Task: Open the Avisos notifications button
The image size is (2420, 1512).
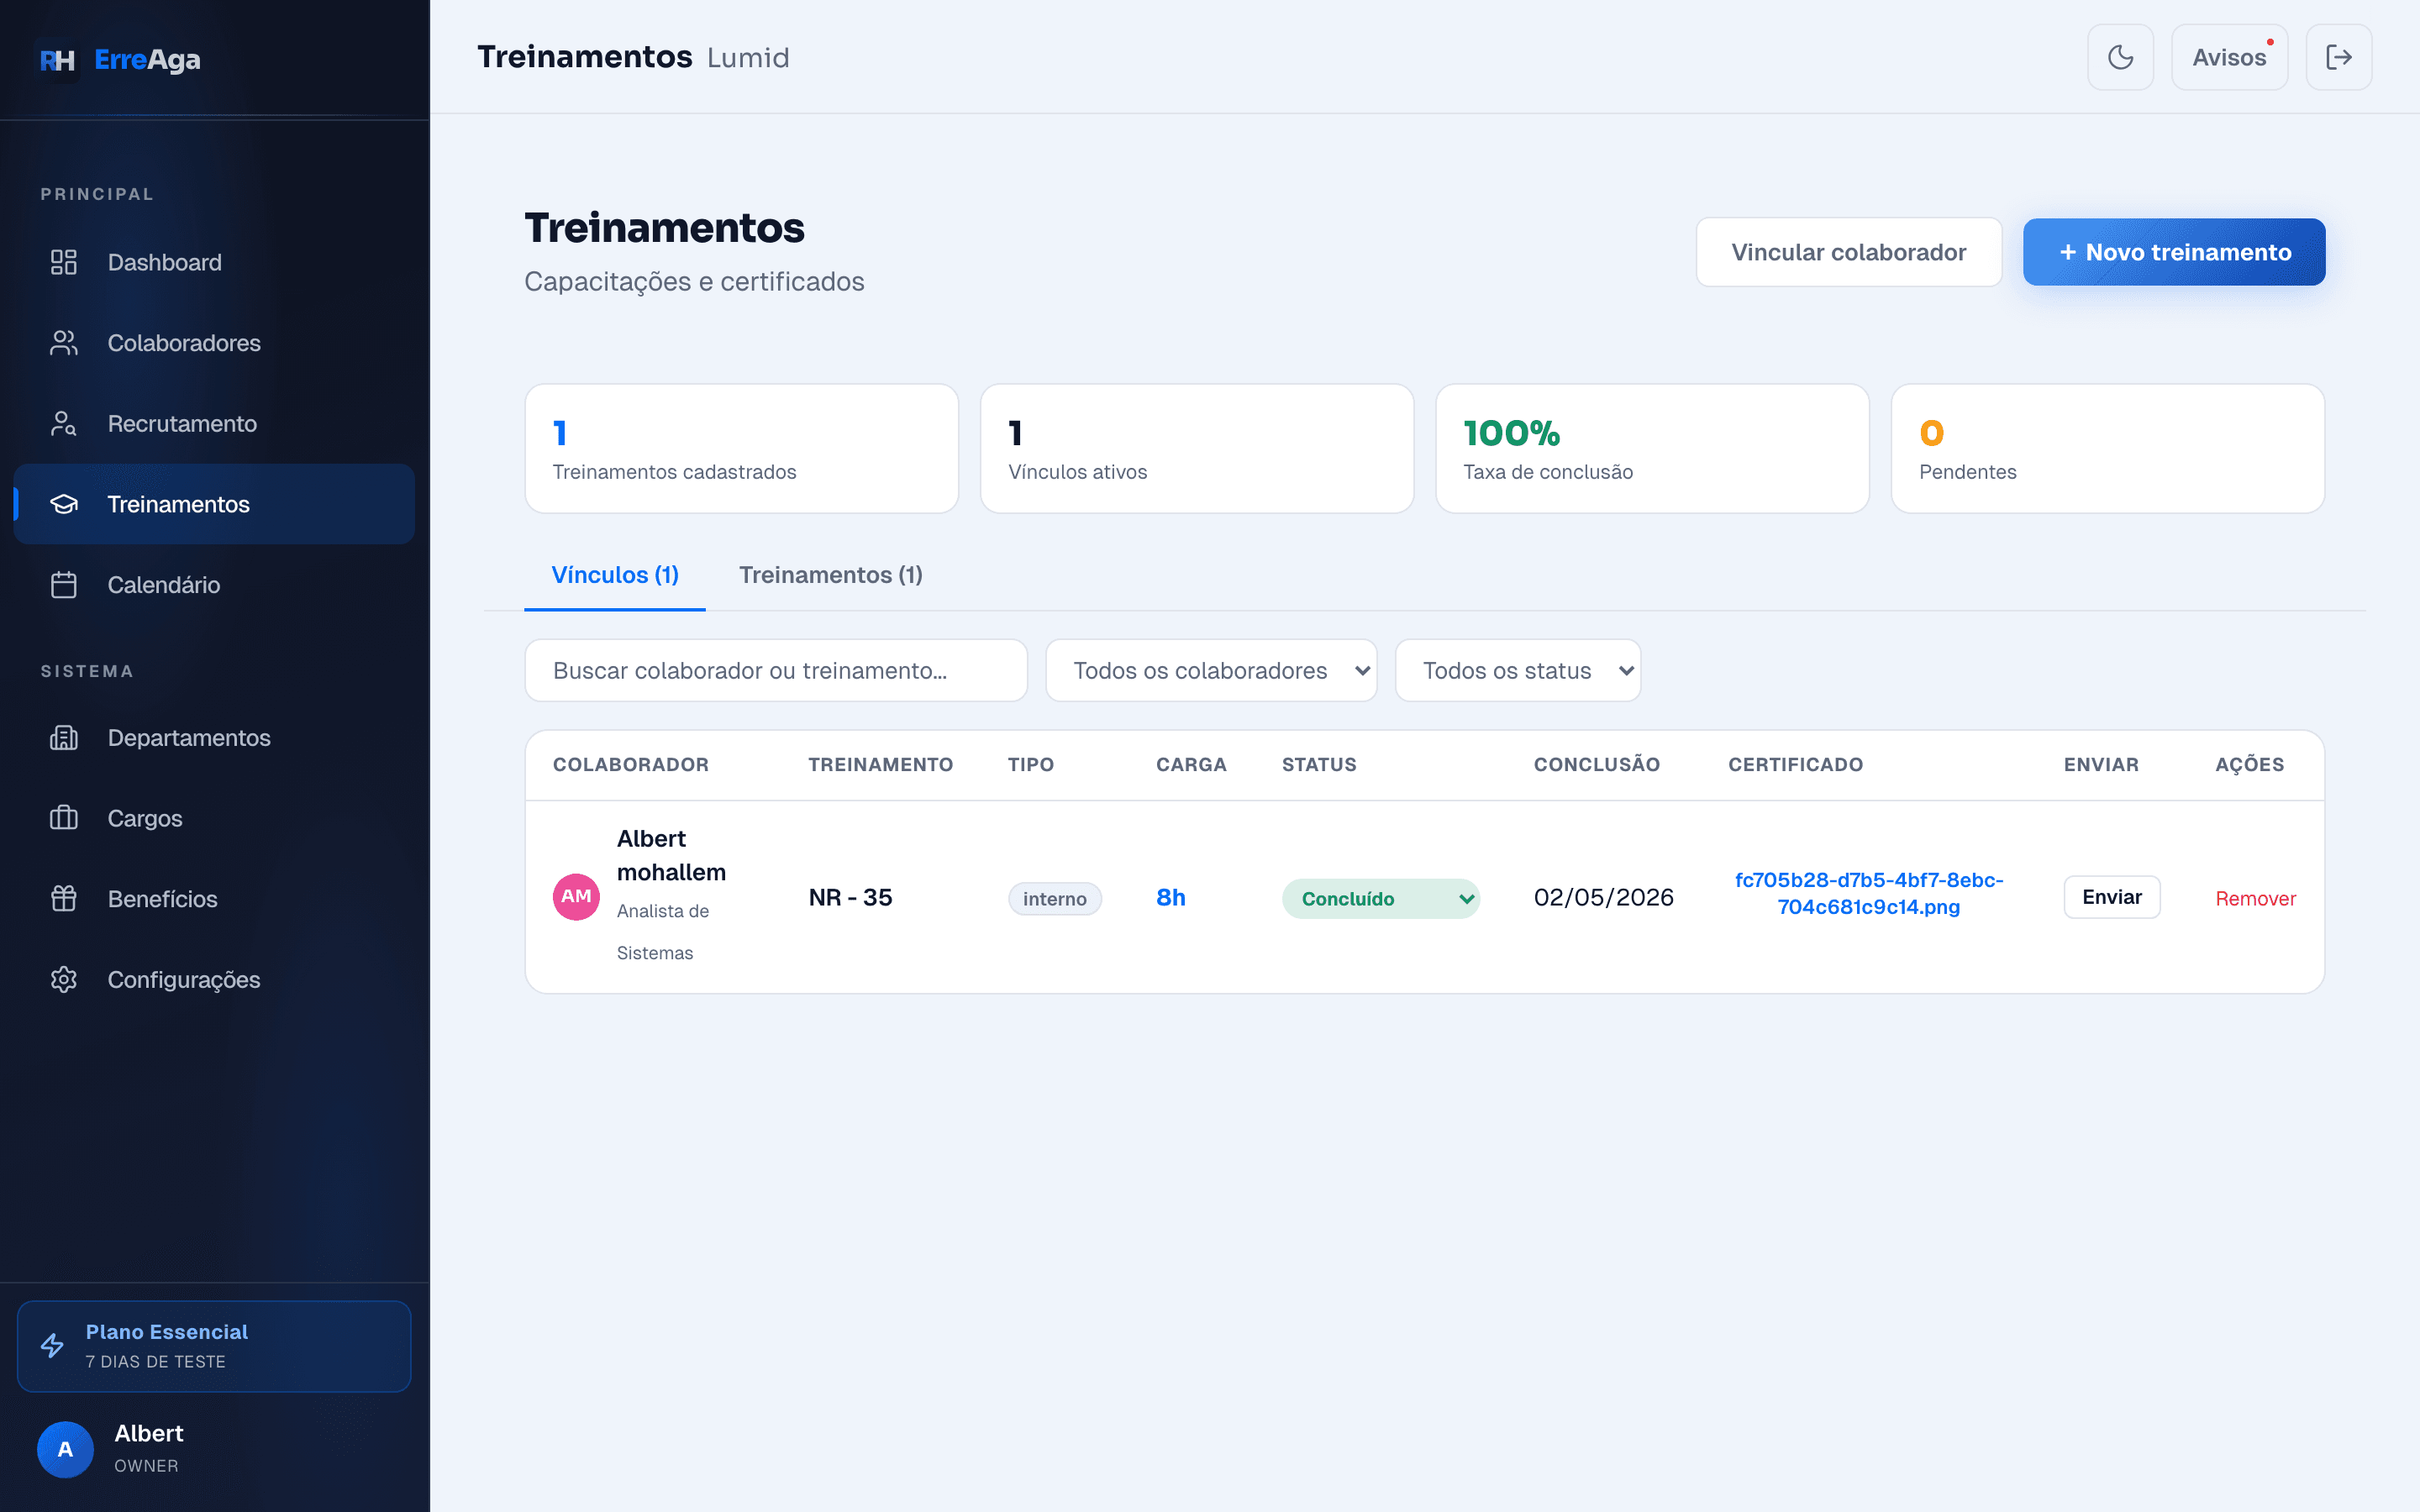Action: (2229, 57)
